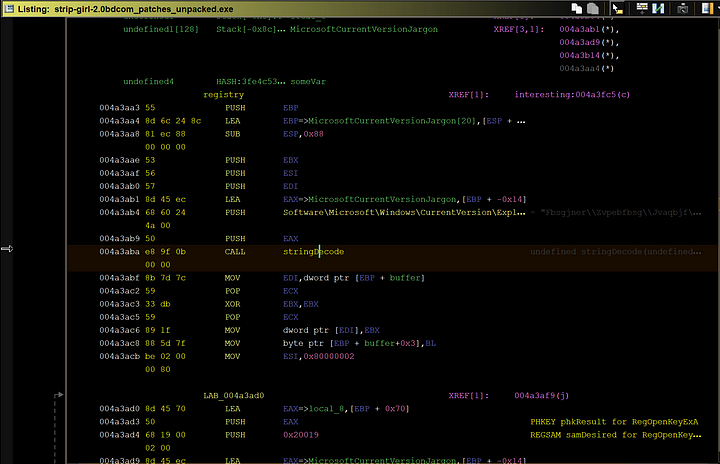The height and width of the screenshot is (464, 720).
Task: Click PHKEY phkResult for RegOpenKeyExA comment
Action: [x=614, y=422]
